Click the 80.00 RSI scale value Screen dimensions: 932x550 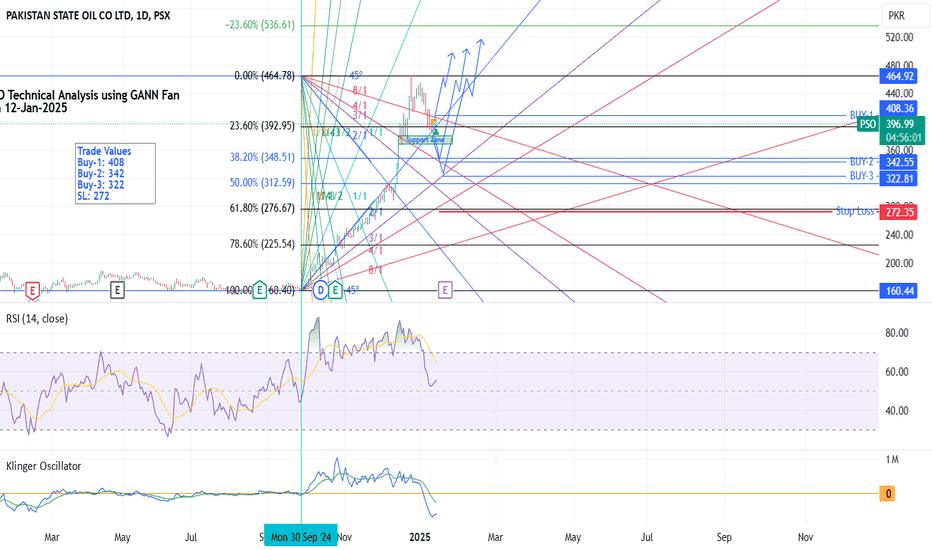coord(897,333)
